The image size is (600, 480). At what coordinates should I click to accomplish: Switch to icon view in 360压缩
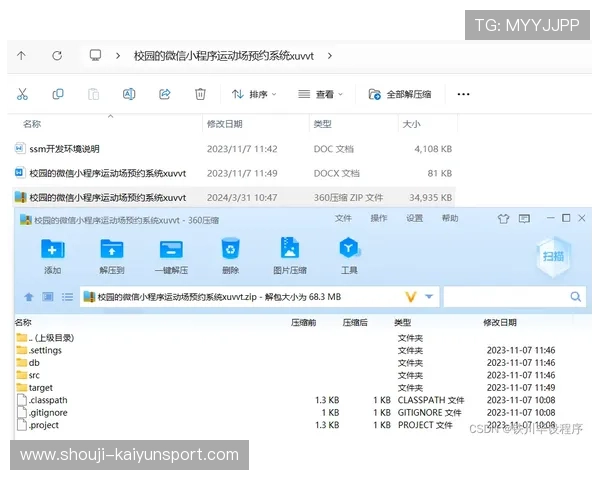[x=48, y=297]
